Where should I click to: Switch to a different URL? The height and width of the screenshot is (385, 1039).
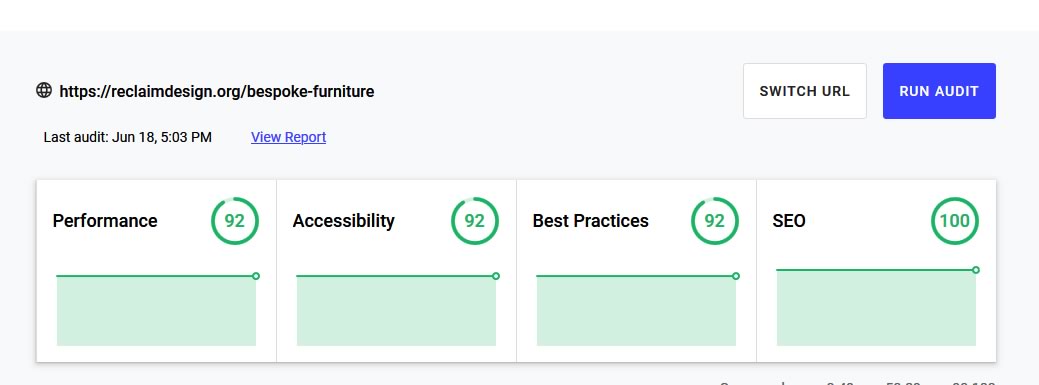804,91
